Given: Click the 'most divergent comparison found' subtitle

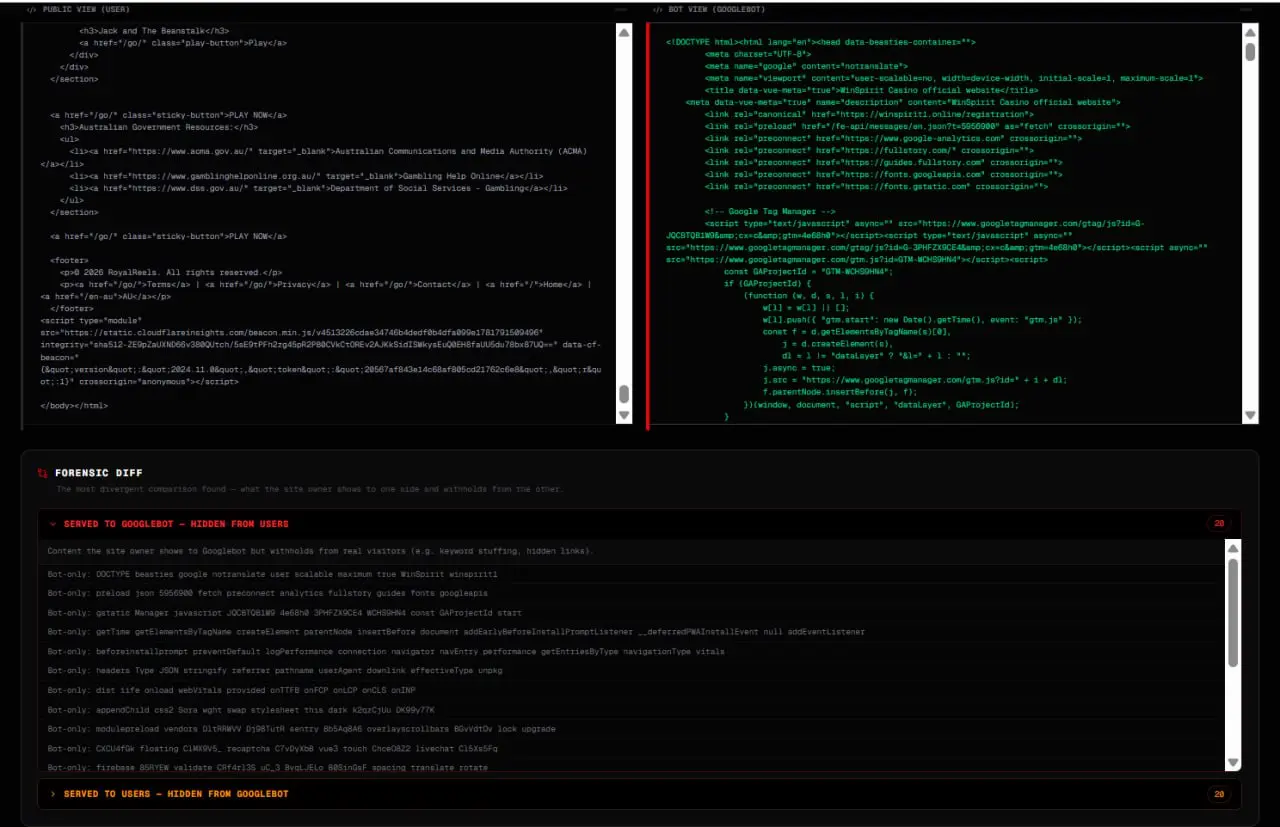Looking at the screenshot, I should coord(310,490).
